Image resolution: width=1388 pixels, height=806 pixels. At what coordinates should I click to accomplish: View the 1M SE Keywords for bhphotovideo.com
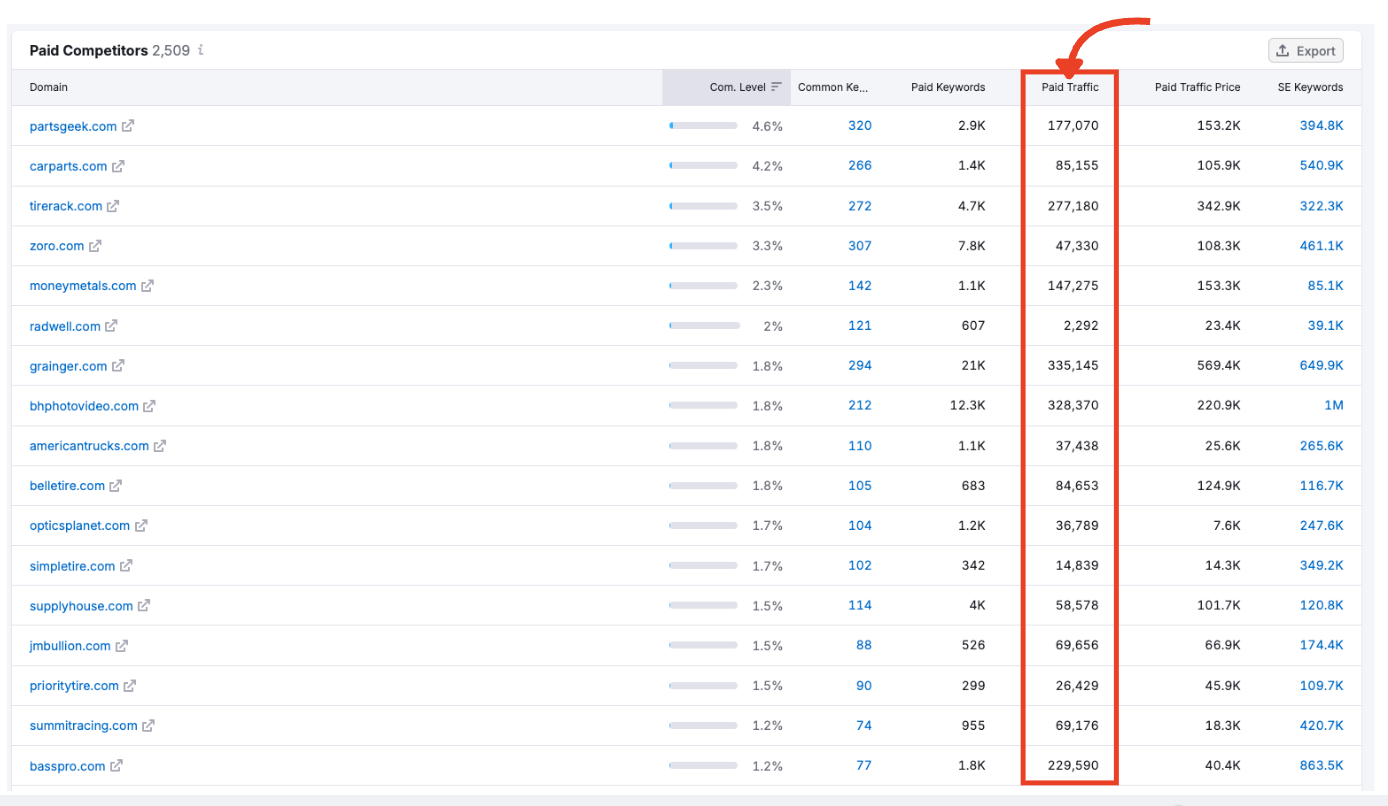pyautogui.click(x=1334, y=406)
